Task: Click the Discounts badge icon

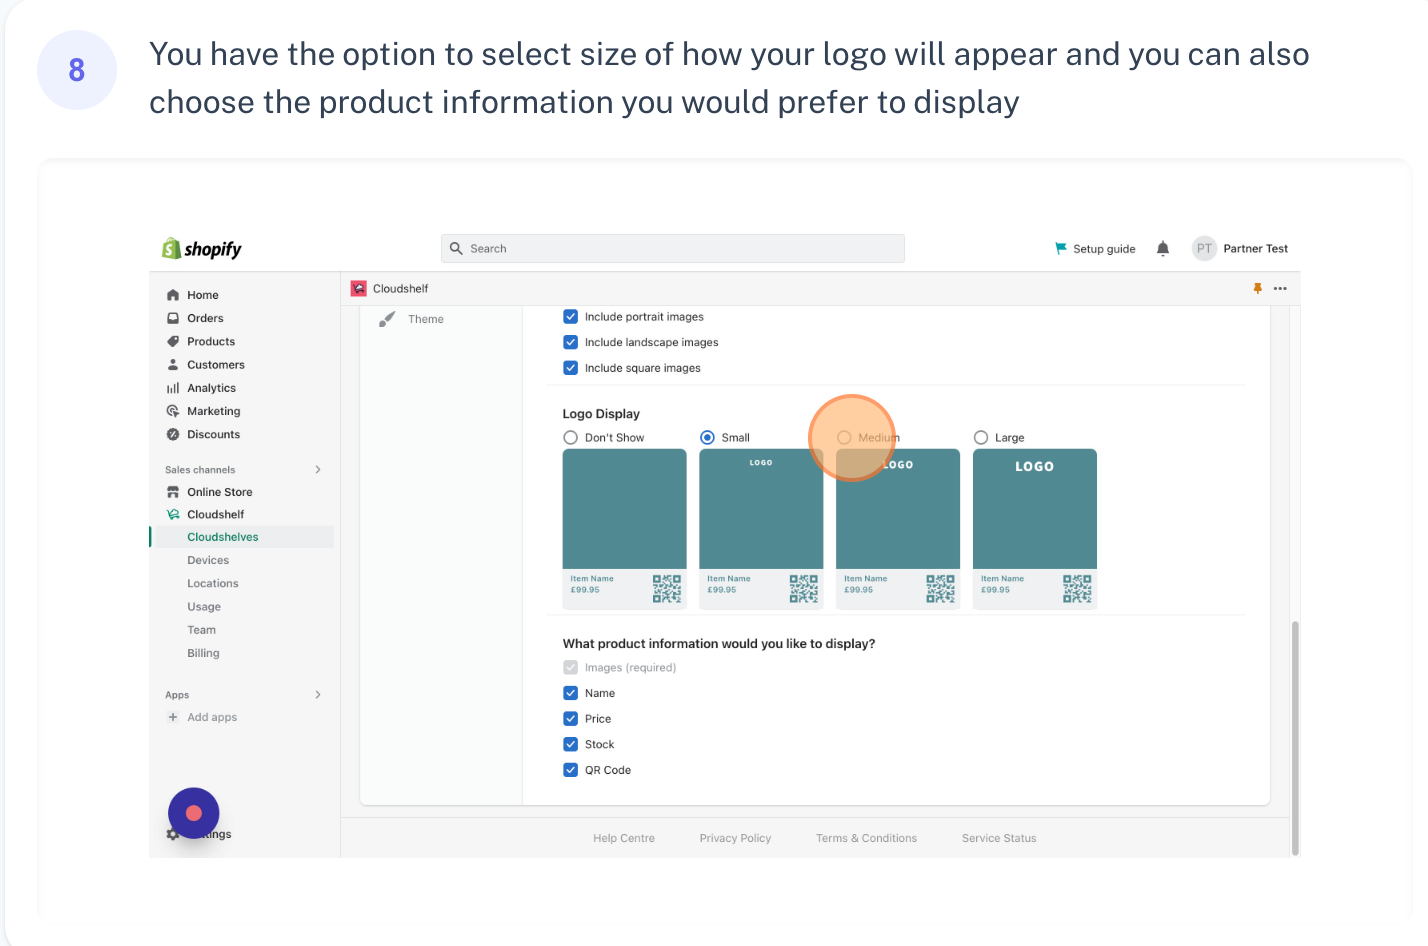Action: (x=173, y=434)
